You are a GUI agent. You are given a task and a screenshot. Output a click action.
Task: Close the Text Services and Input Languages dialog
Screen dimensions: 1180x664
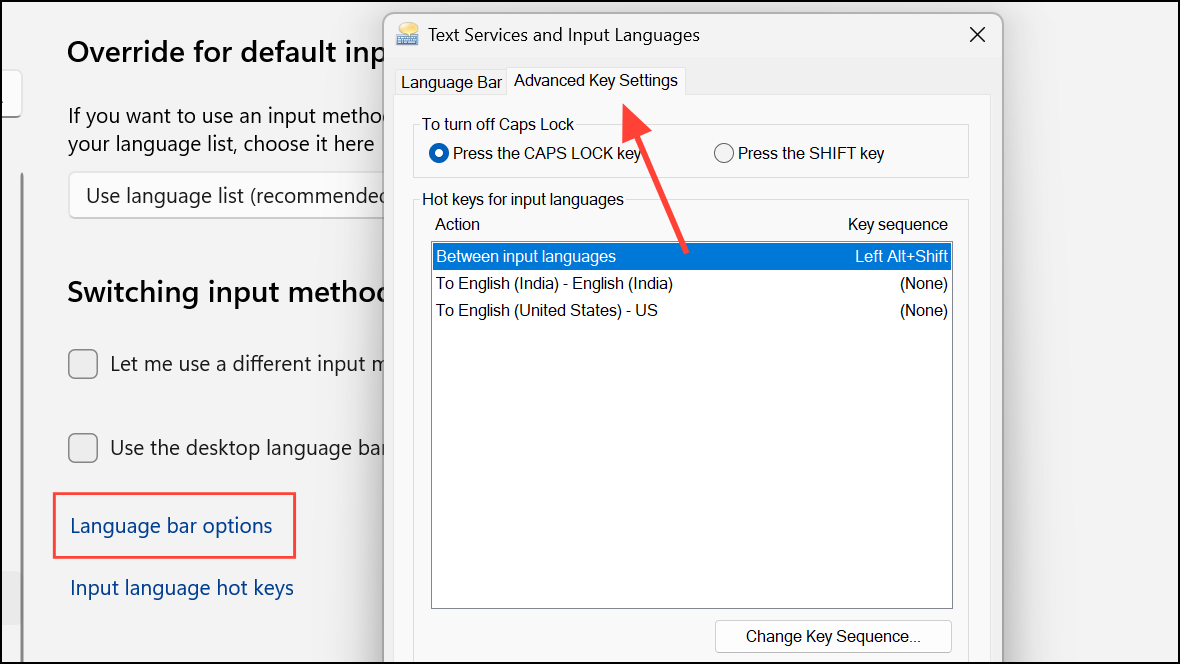point(976,33)
